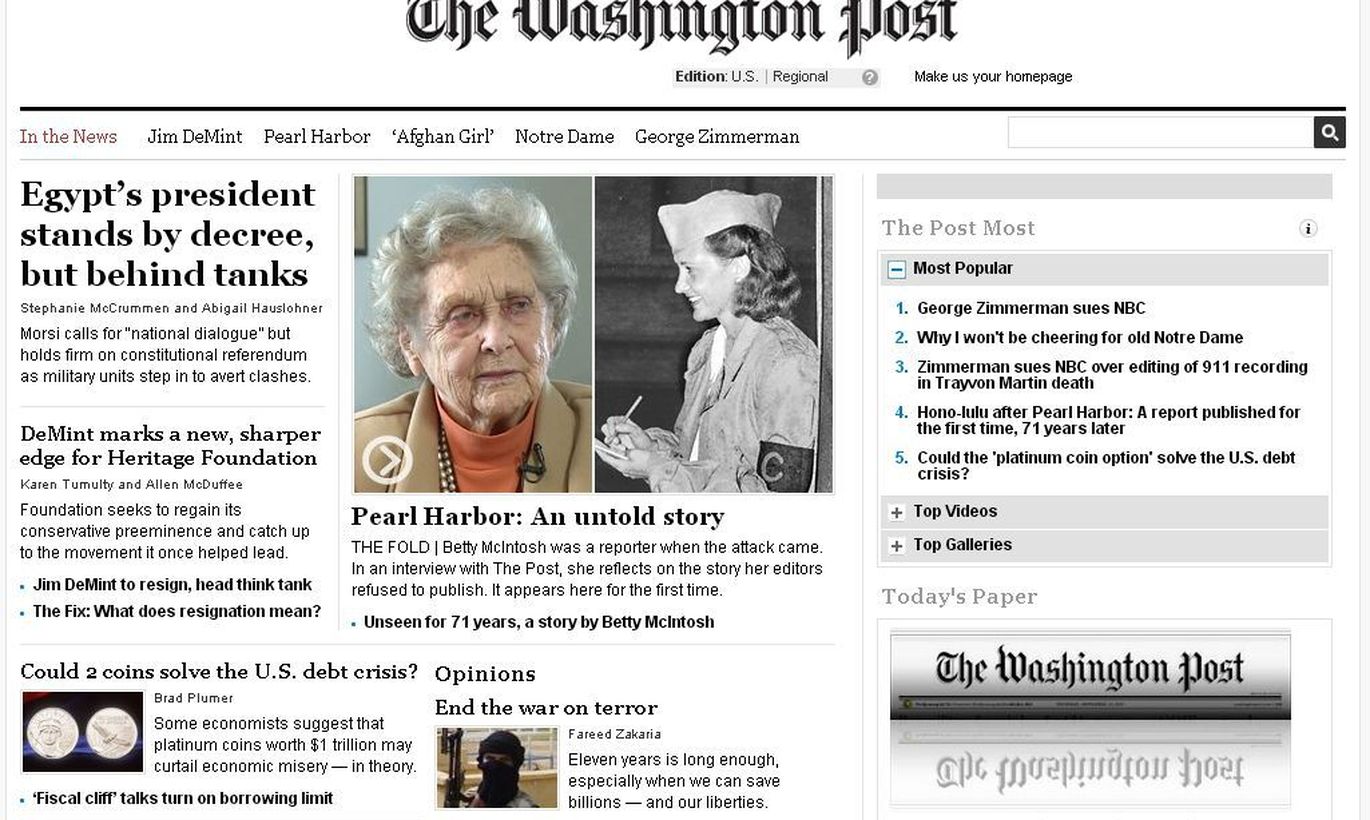1370x820 pixels.
Task: Click Make us your homepage link
Action: coord(993,77)
